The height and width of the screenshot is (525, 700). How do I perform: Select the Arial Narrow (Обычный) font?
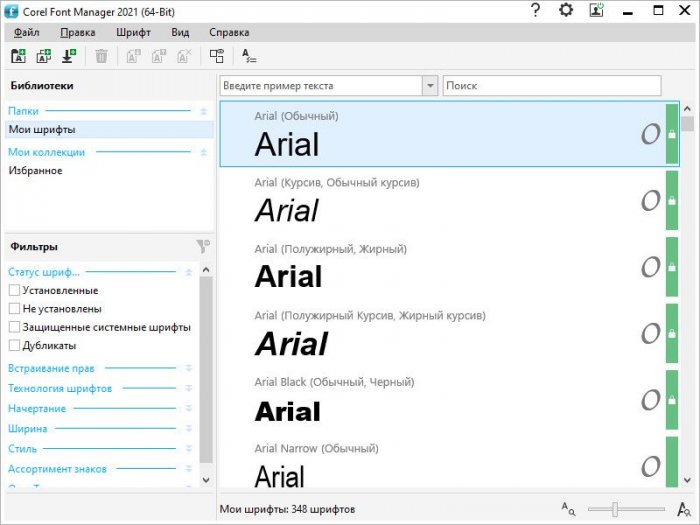[x=449, y=462]
